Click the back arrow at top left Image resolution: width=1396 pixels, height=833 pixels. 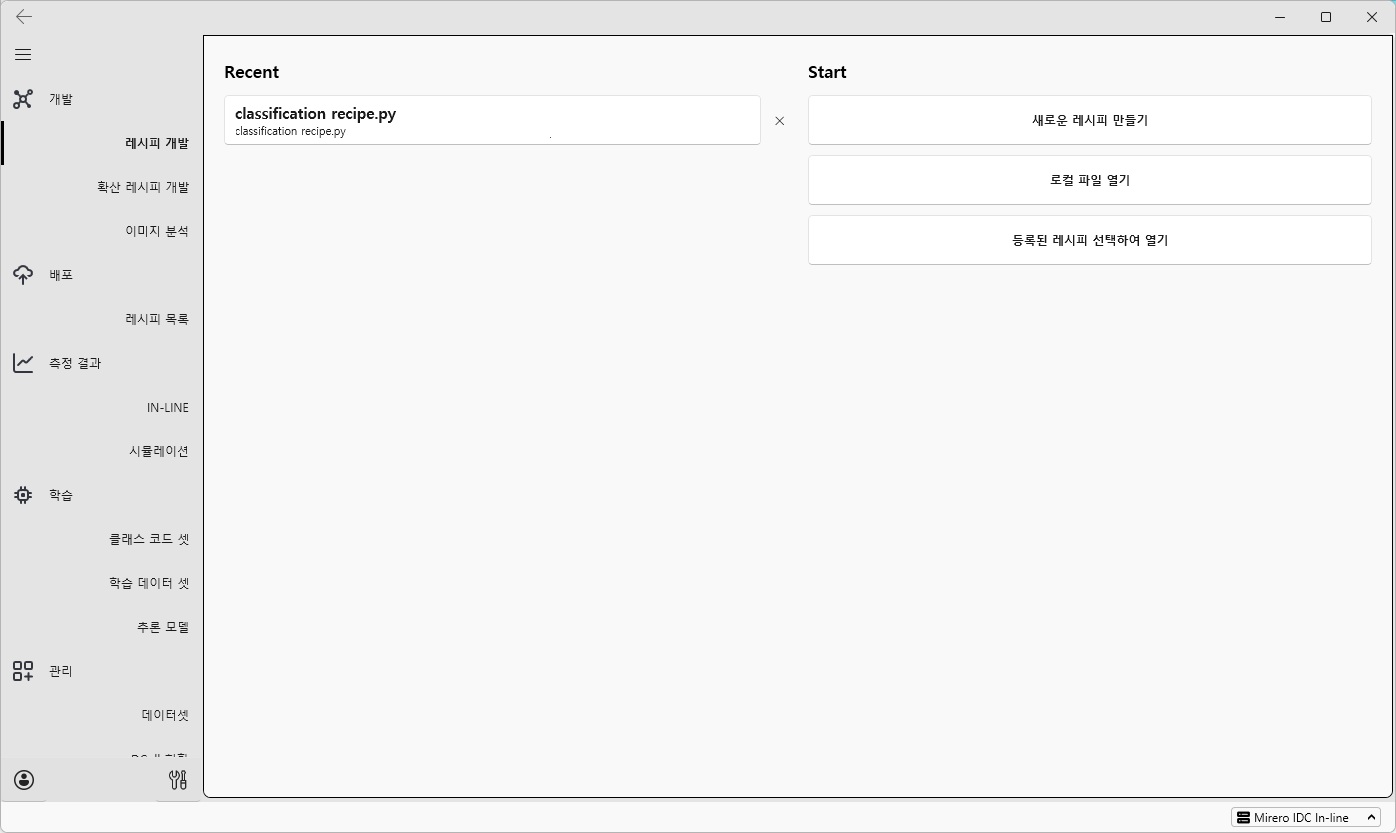pyautogui.click(x=23, y=17)
